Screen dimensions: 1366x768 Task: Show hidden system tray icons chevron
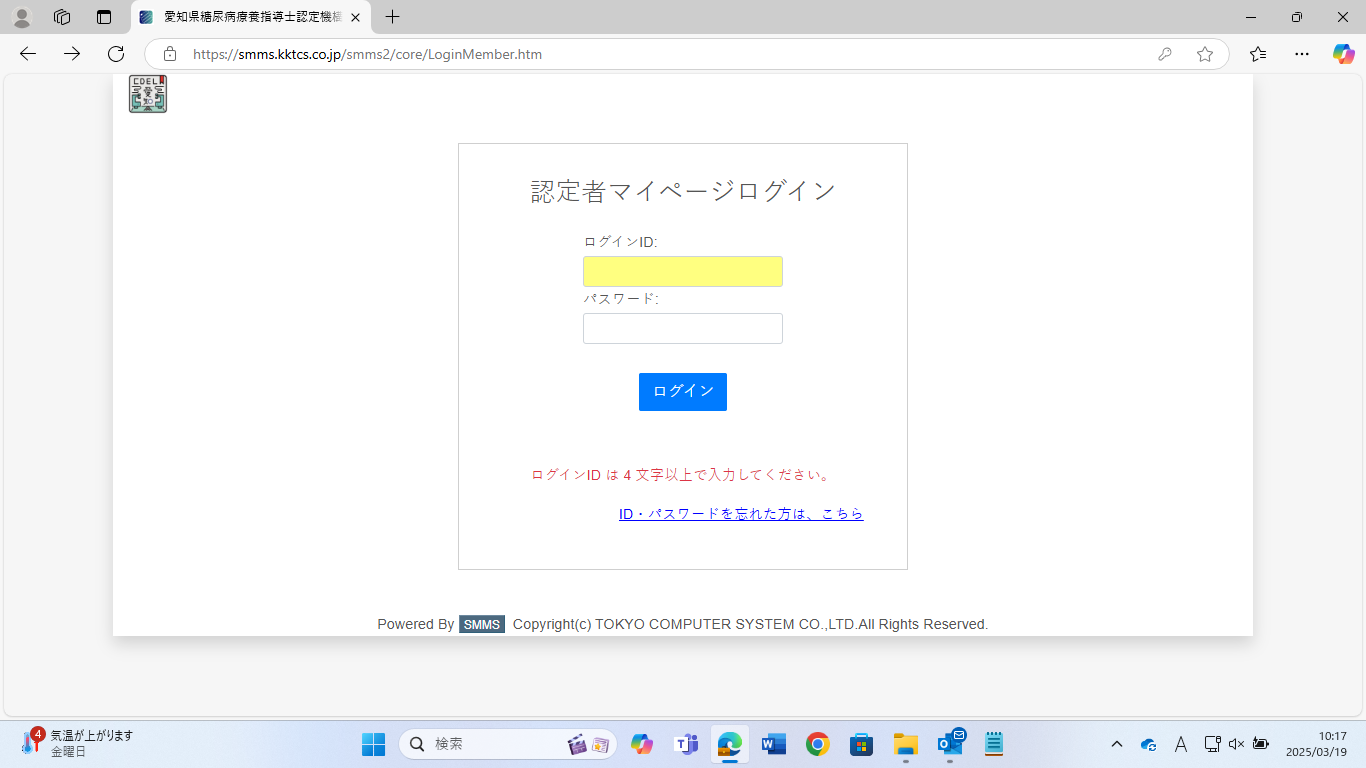click(x=1117, y=744)
